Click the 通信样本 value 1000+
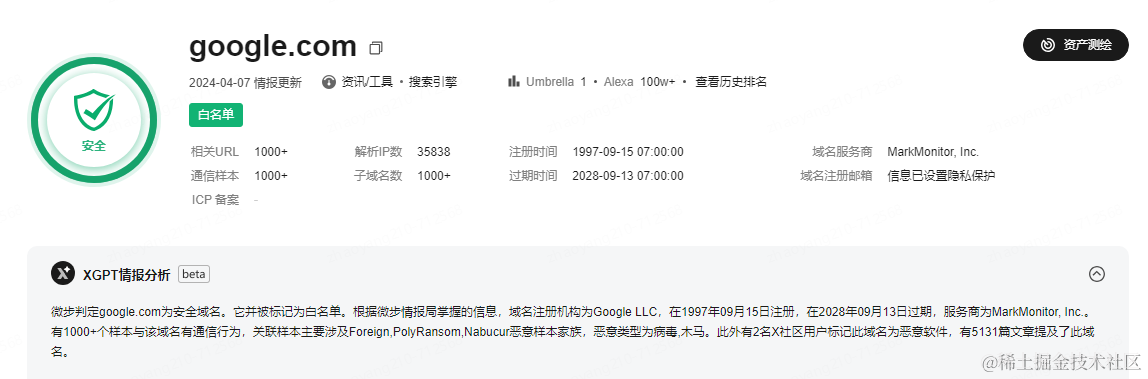 pyautogui.click(x=271, y=176)
